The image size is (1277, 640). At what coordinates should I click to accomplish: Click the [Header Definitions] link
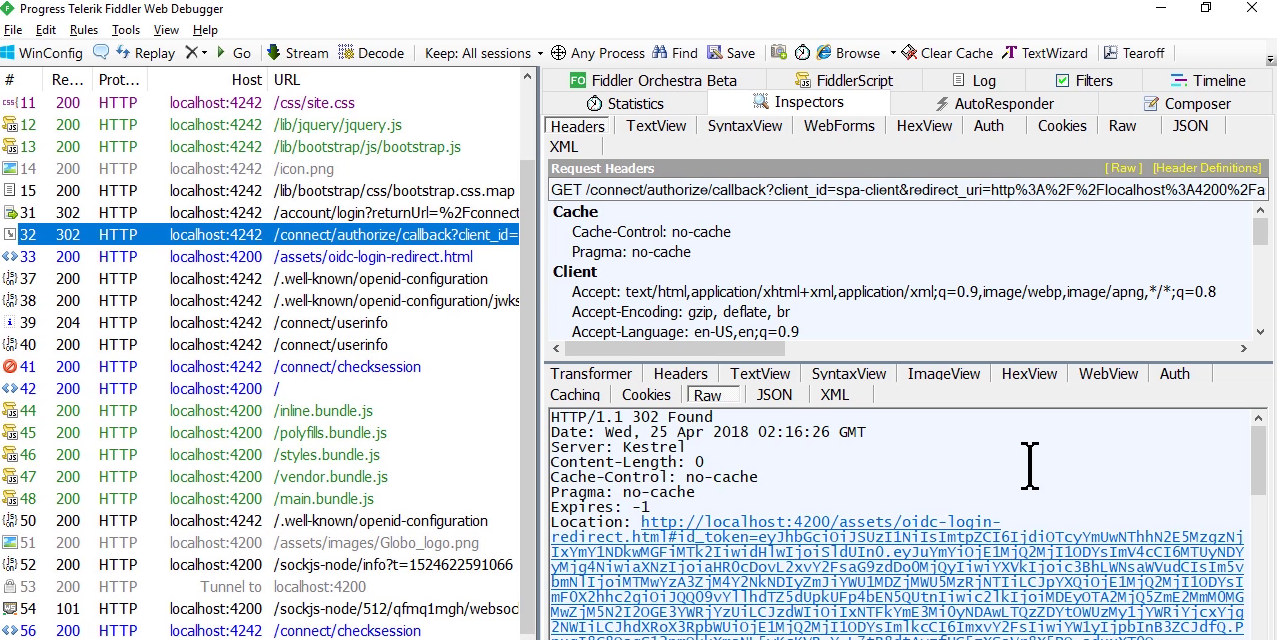[1207, 168]
